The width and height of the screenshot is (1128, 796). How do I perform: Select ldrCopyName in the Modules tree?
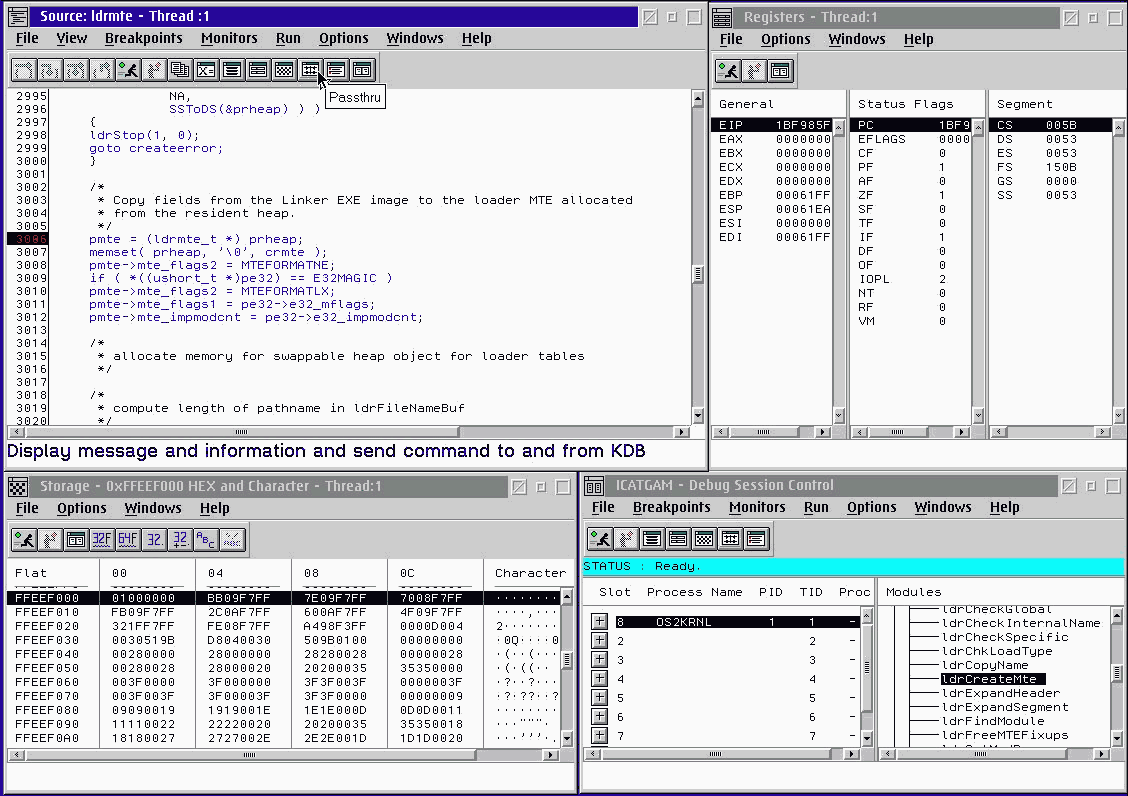click(985, 665)
